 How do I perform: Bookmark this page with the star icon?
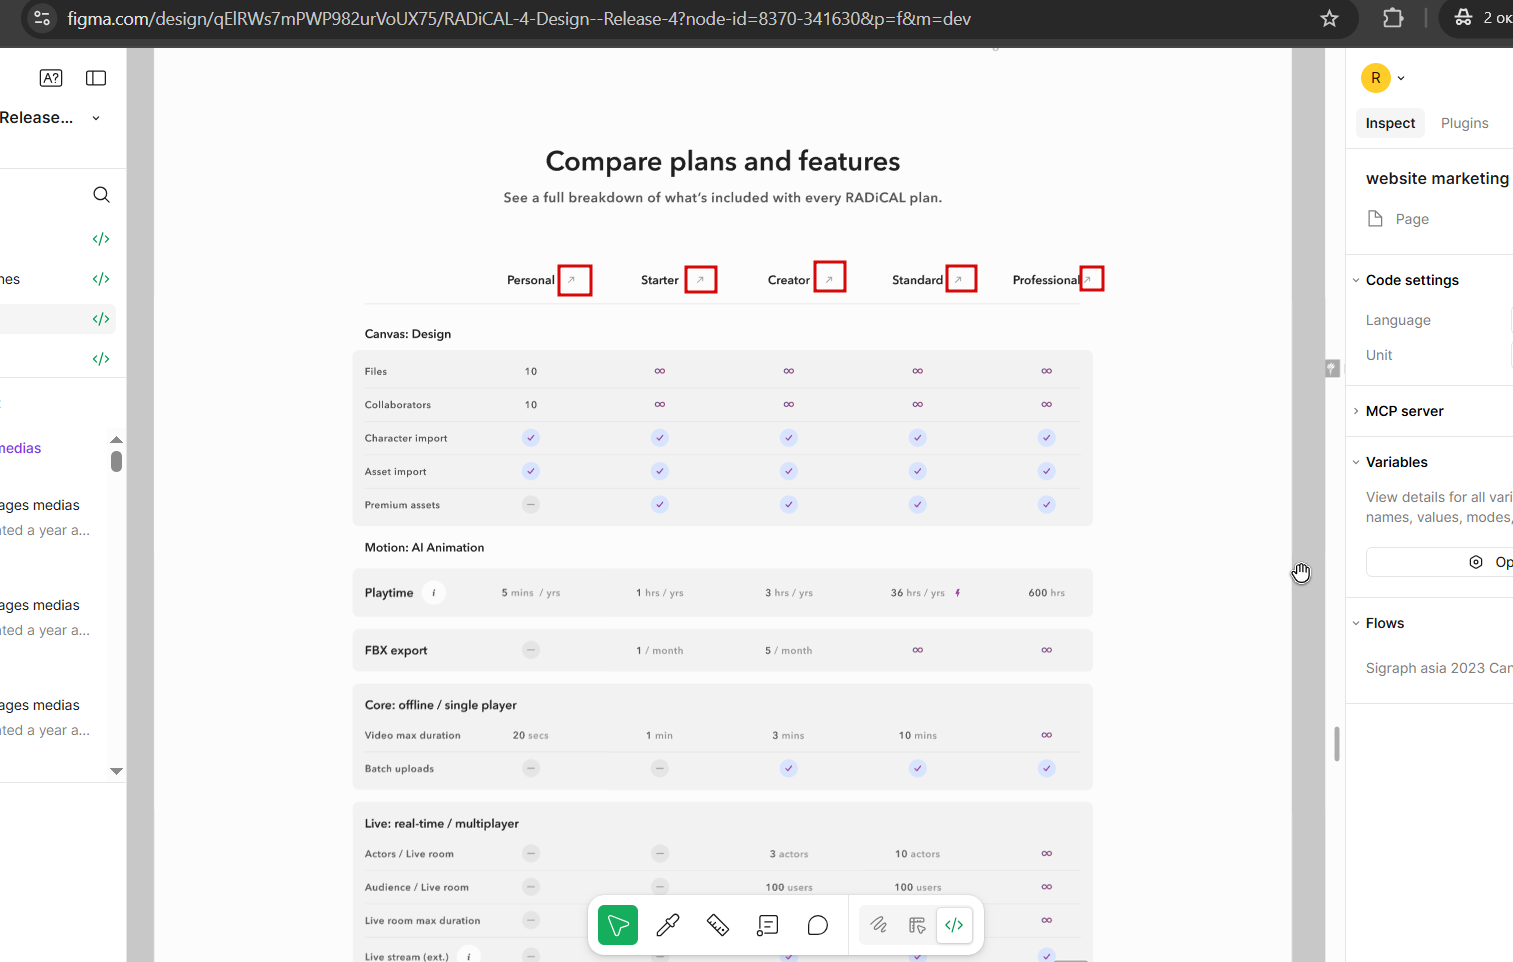coord(1329,18)
